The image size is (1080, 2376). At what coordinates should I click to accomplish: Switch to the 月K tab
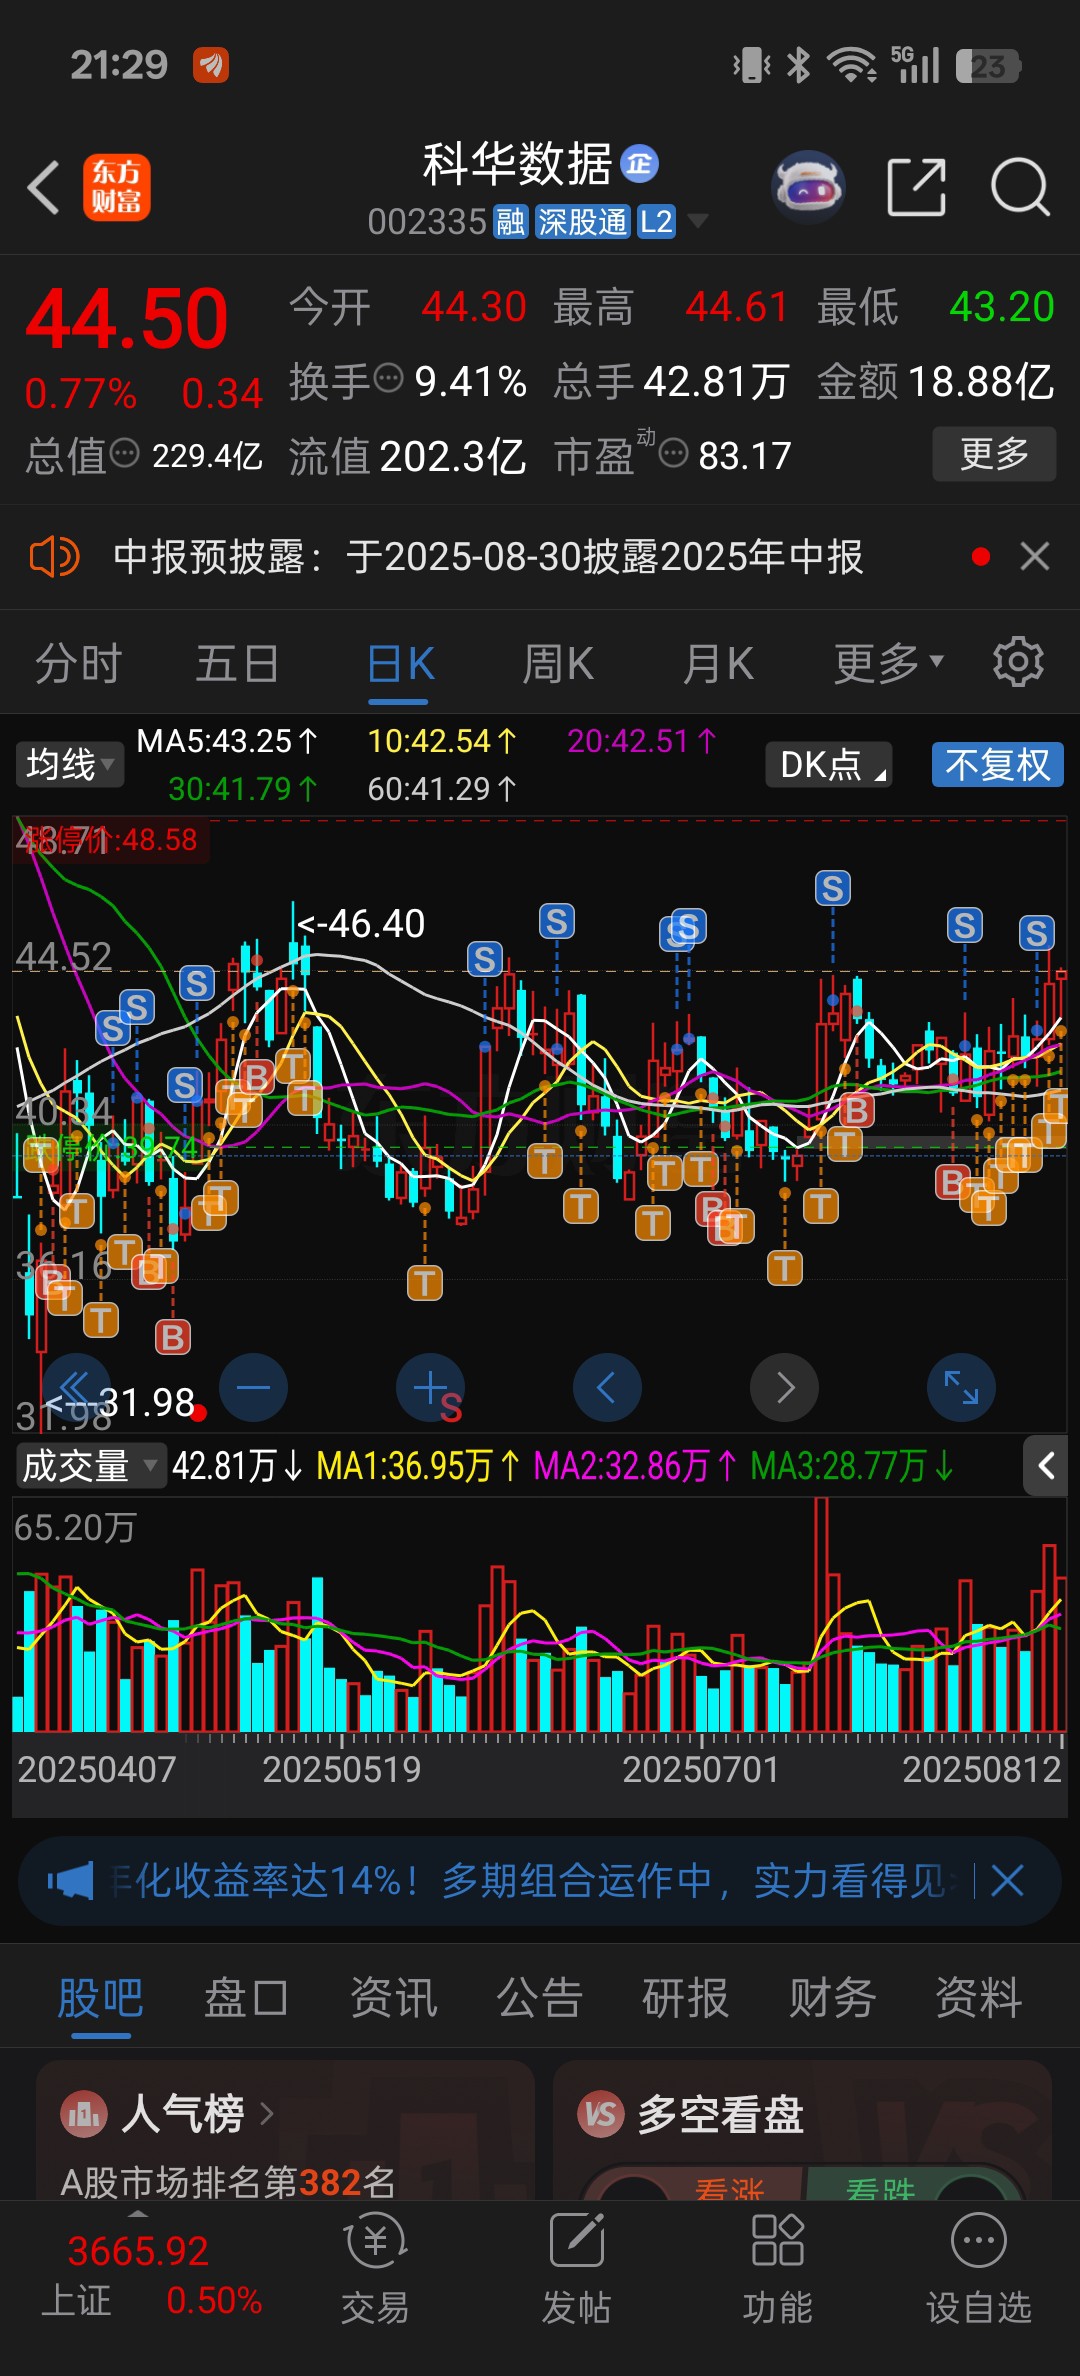click(717, 663)
